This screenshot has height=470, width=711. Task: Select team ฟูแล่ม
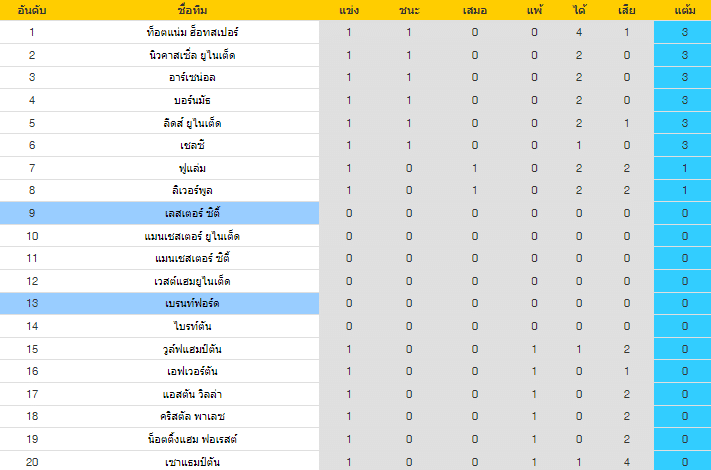pyautogui.click(x=192, y=168)
